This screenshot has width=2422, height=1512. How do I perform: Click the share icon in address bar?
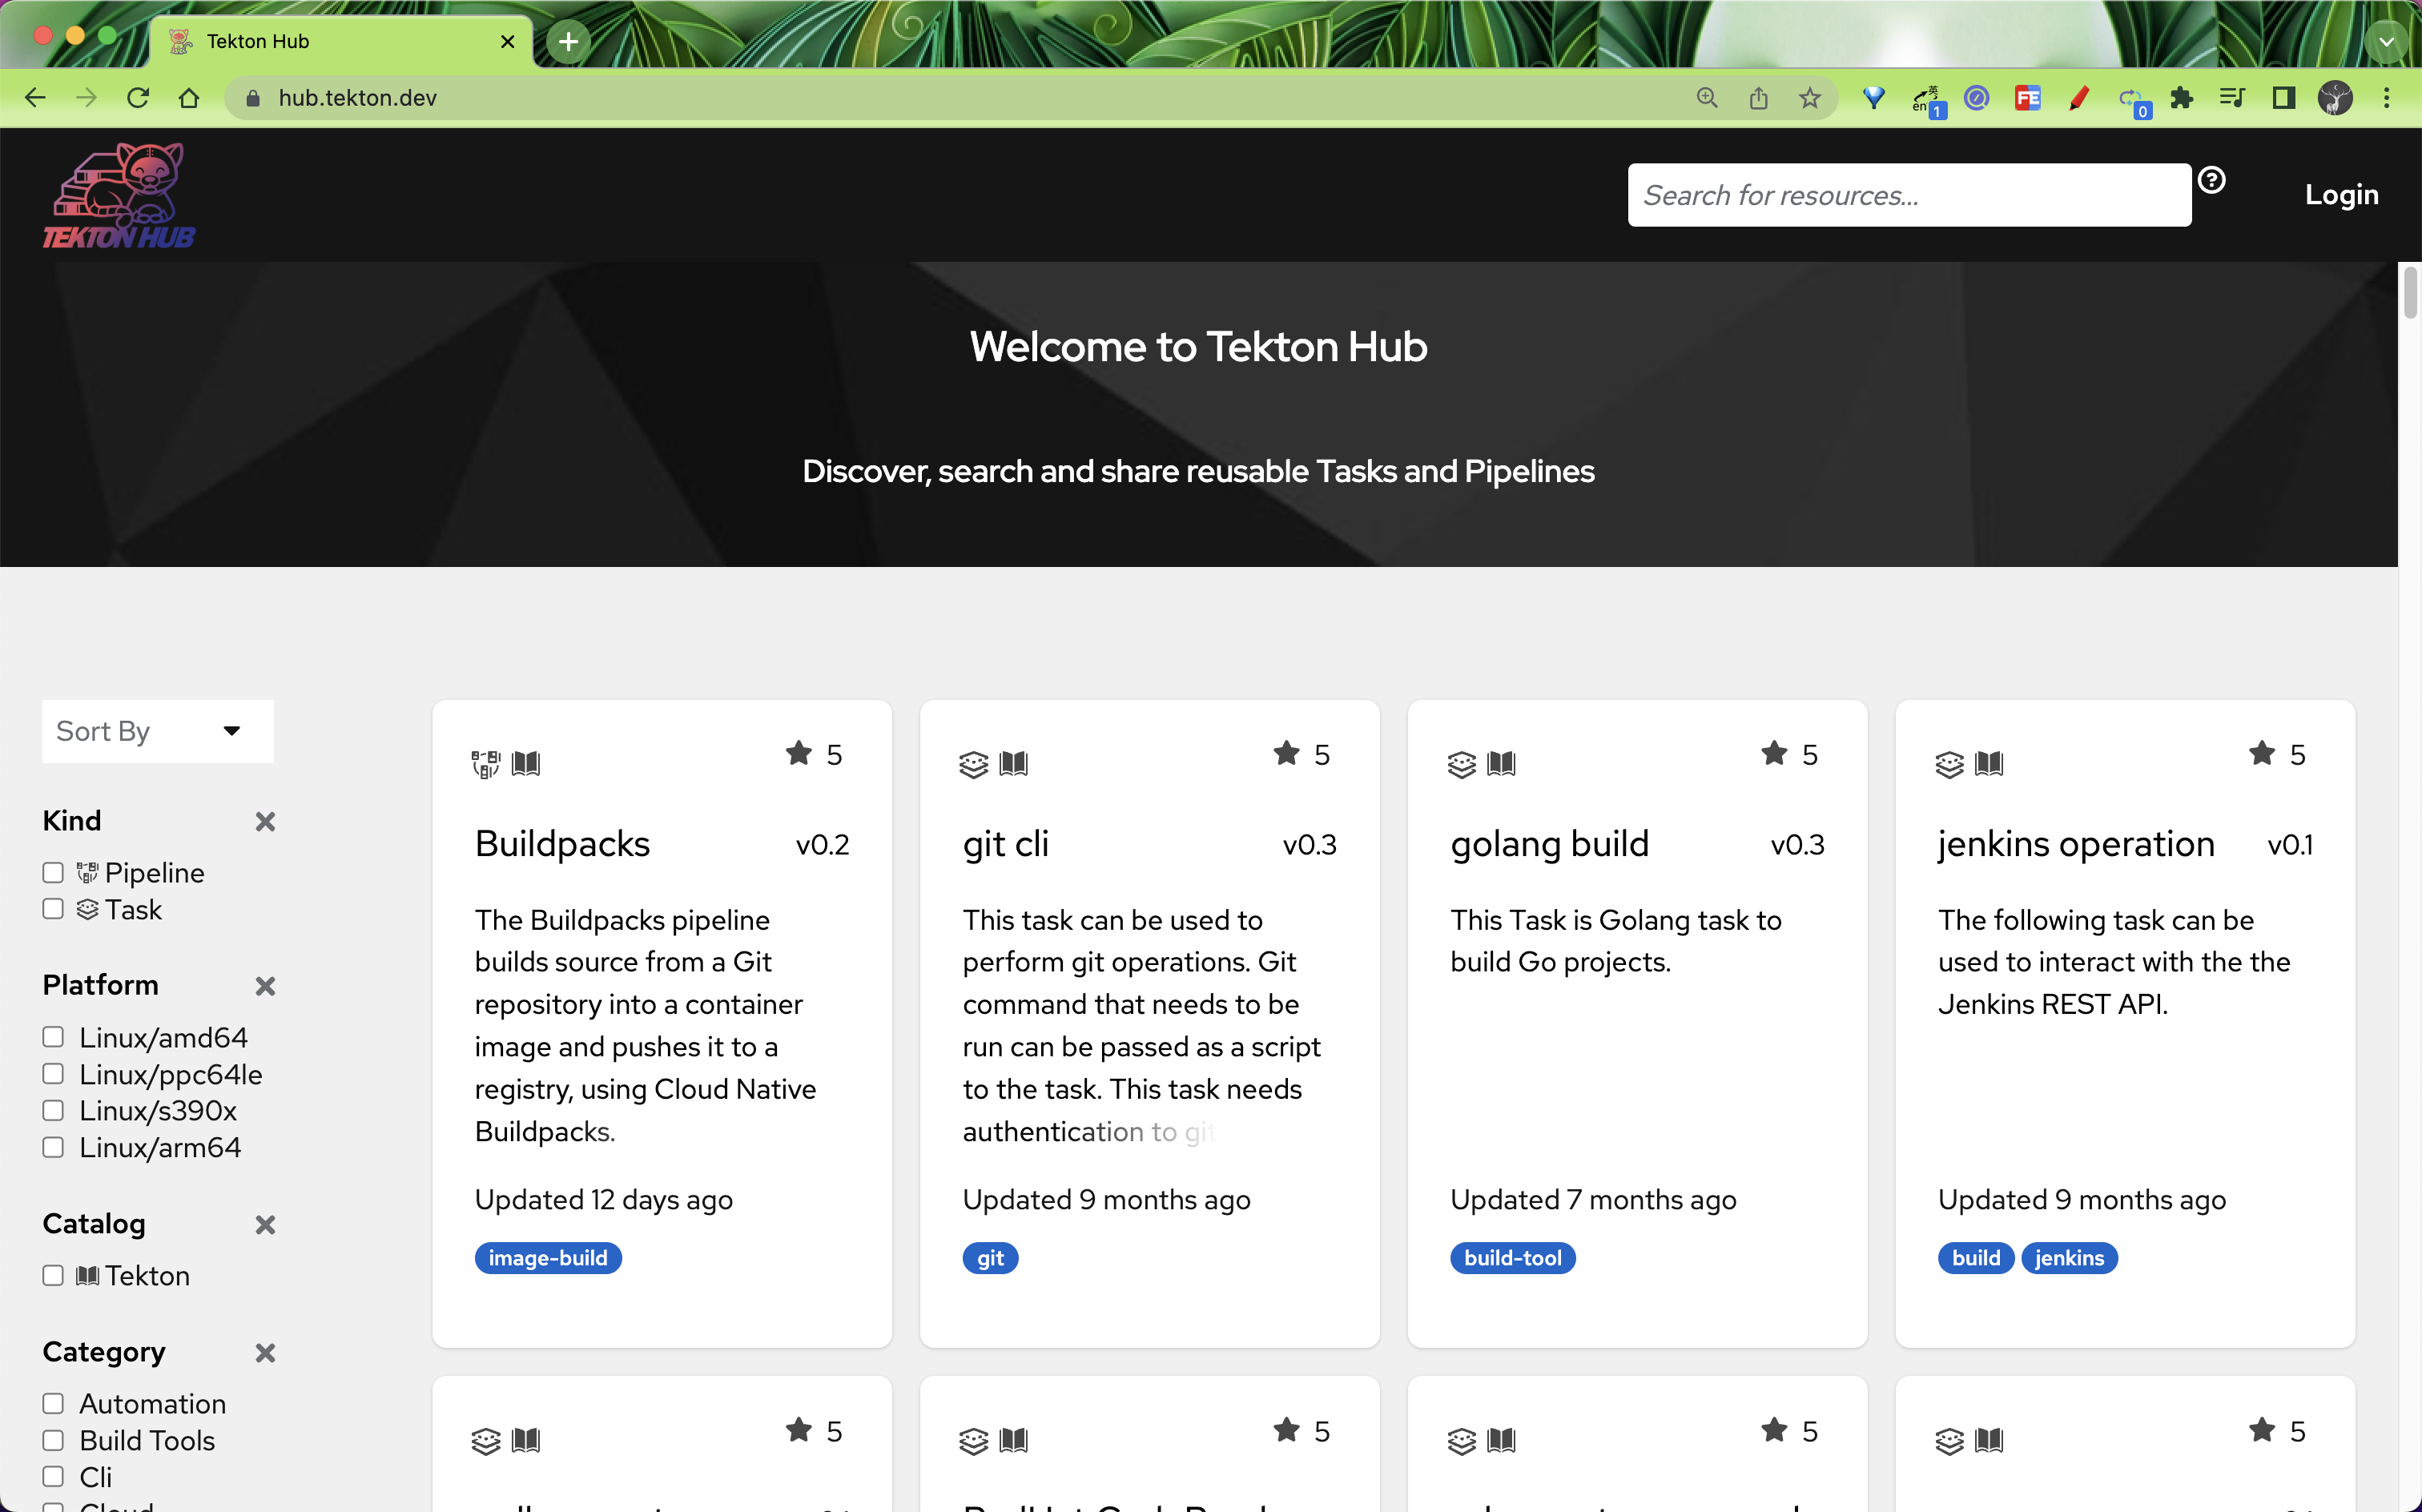click(1759, 98)
